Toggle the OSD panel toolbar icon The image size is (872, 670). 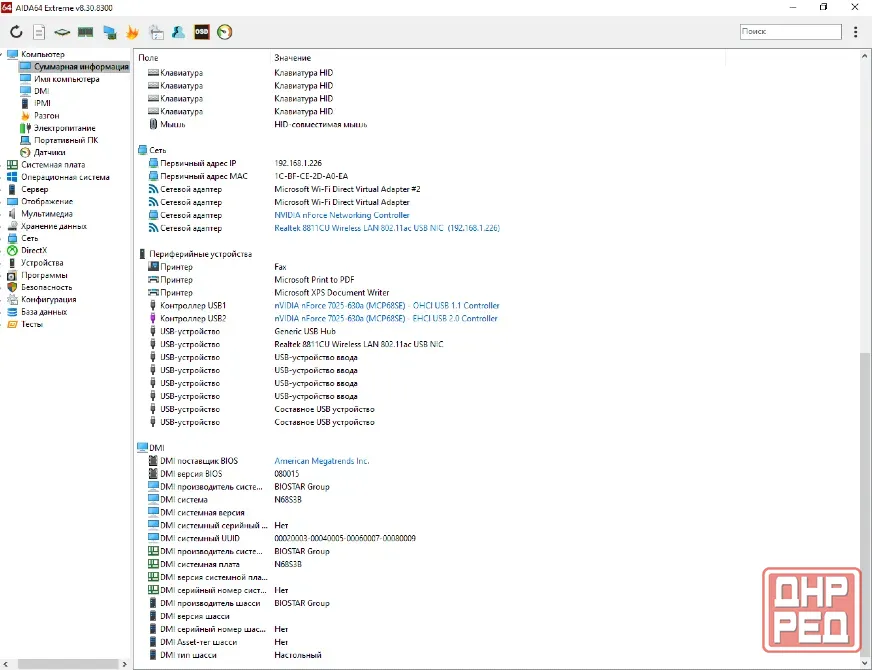(201, 32)
